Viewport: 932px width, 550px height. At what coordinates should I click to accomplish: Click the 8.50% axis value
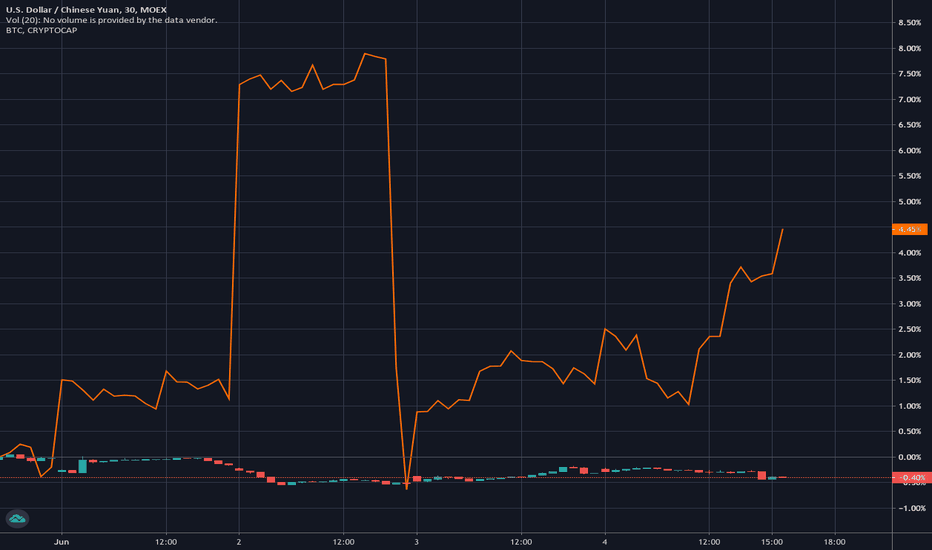[909, 23]
